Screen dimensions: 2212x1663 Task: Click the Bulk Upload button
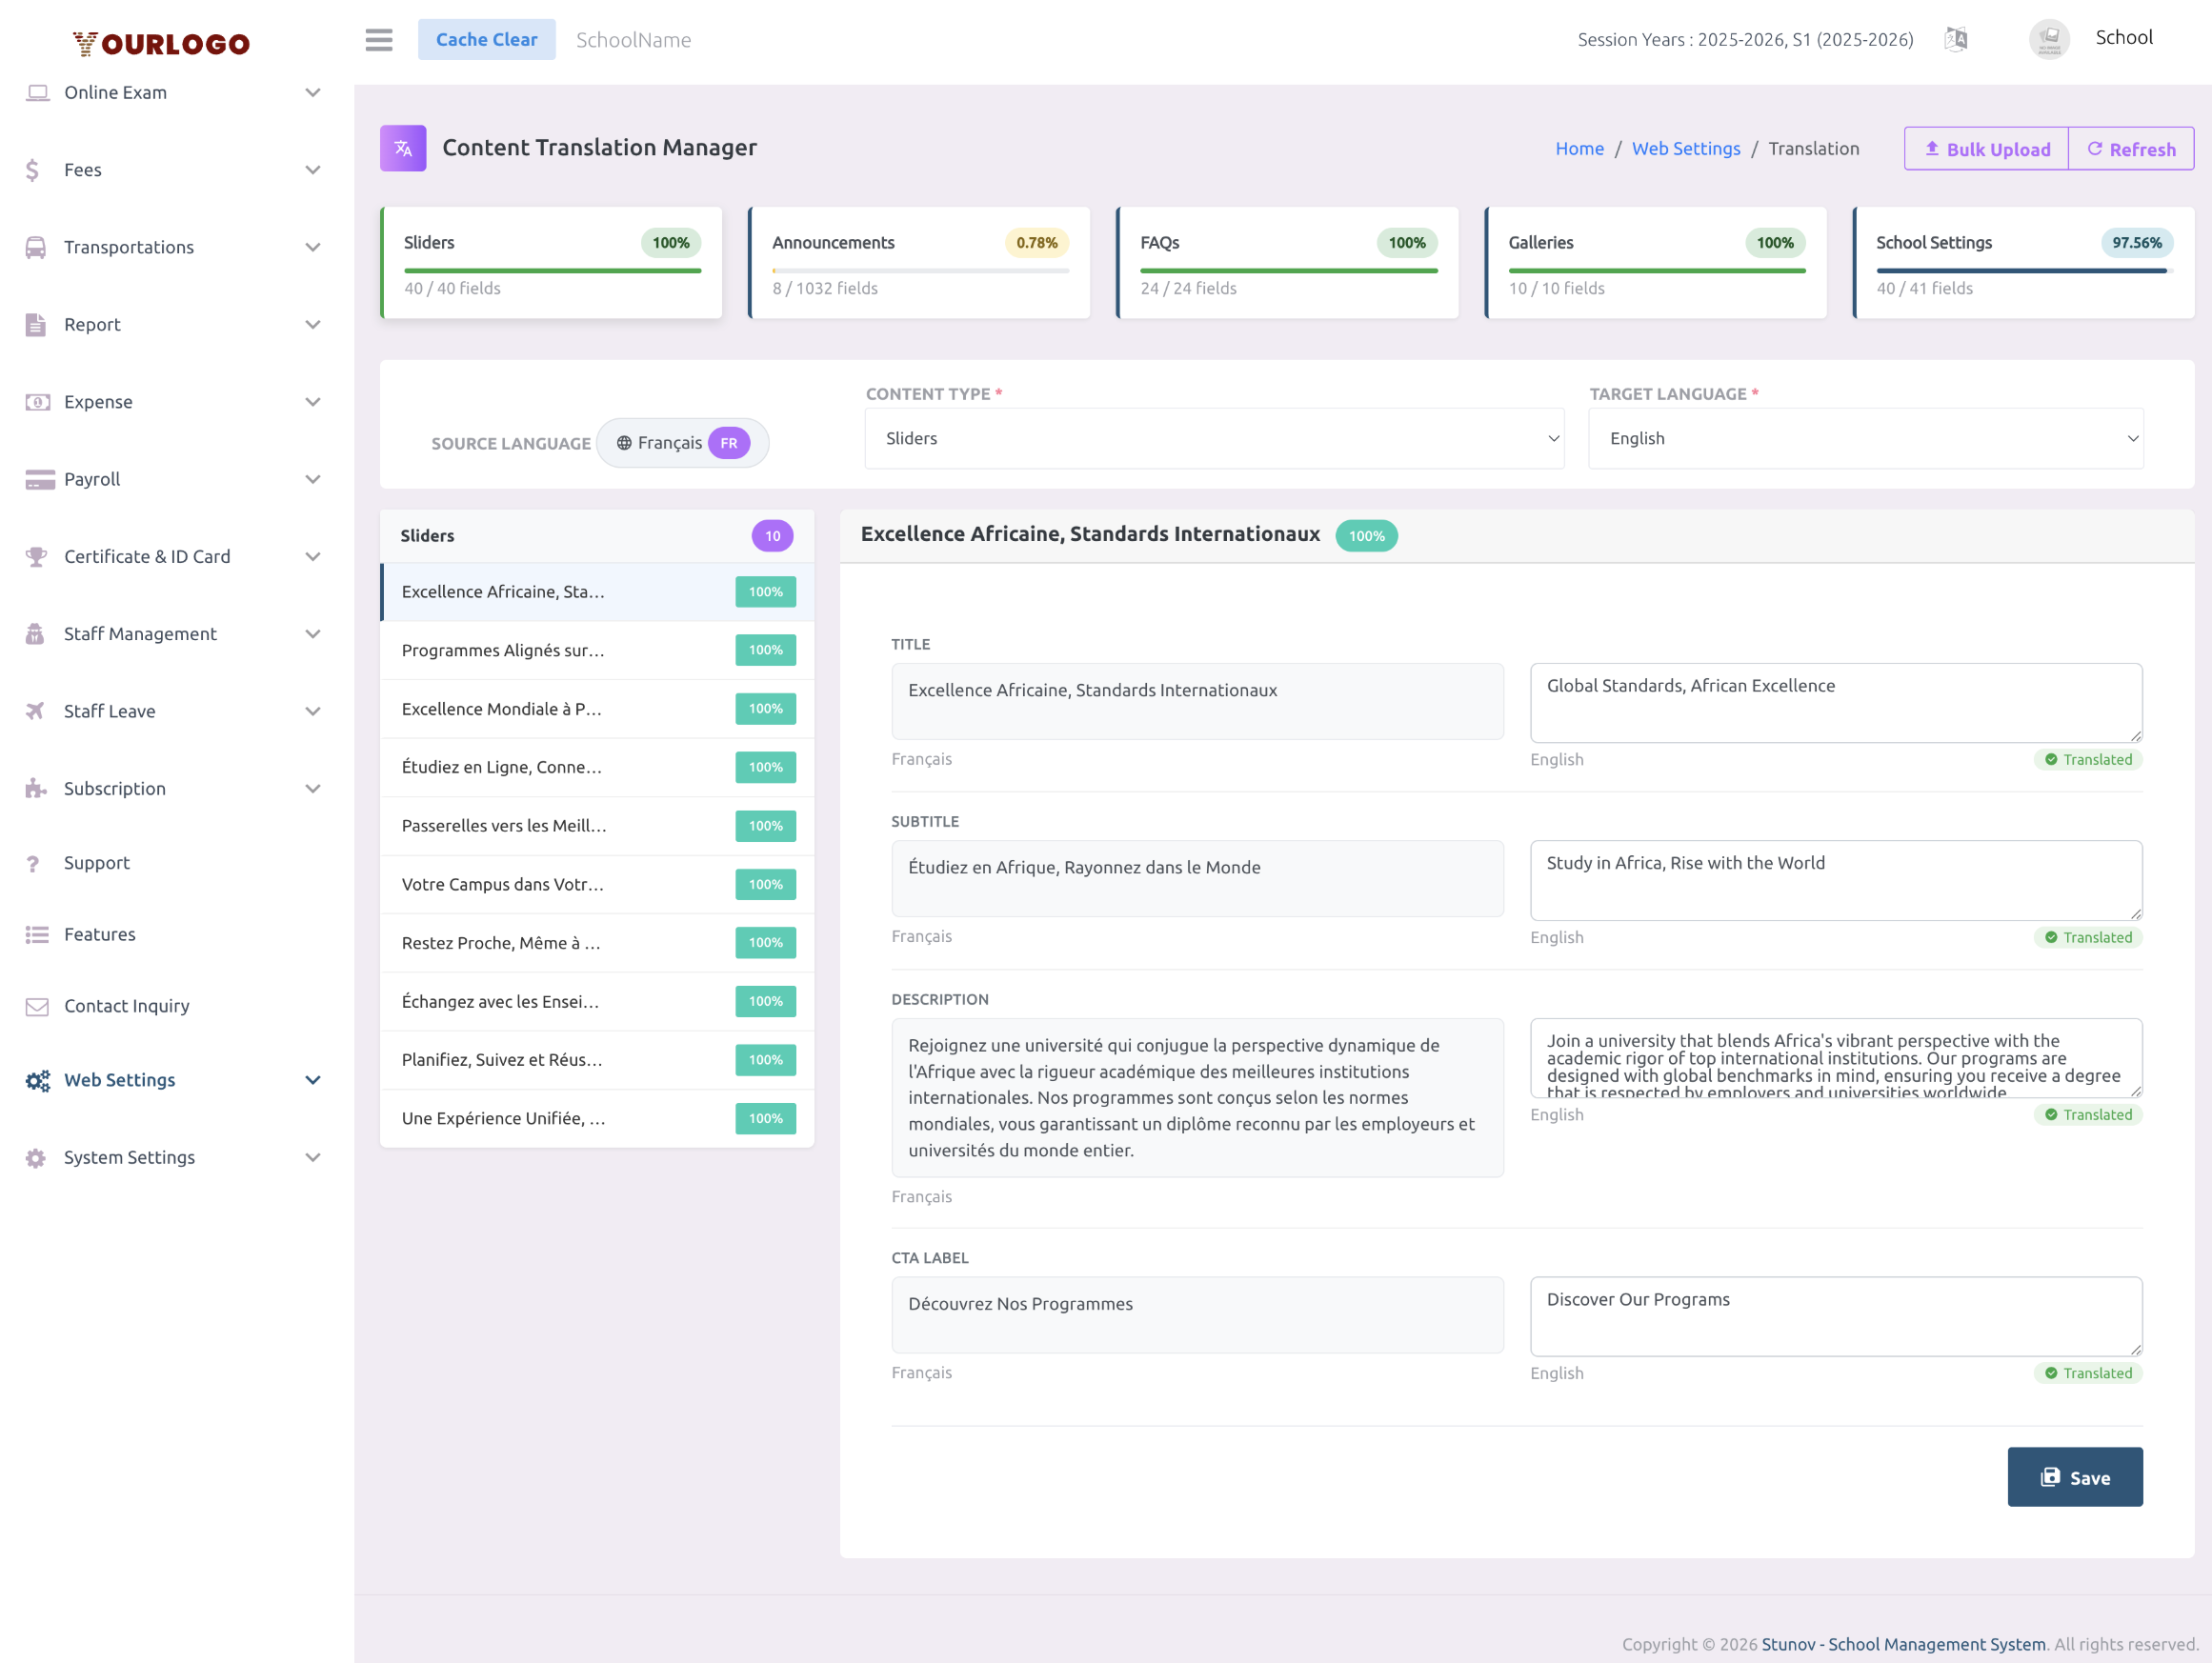pos(1986,148)
